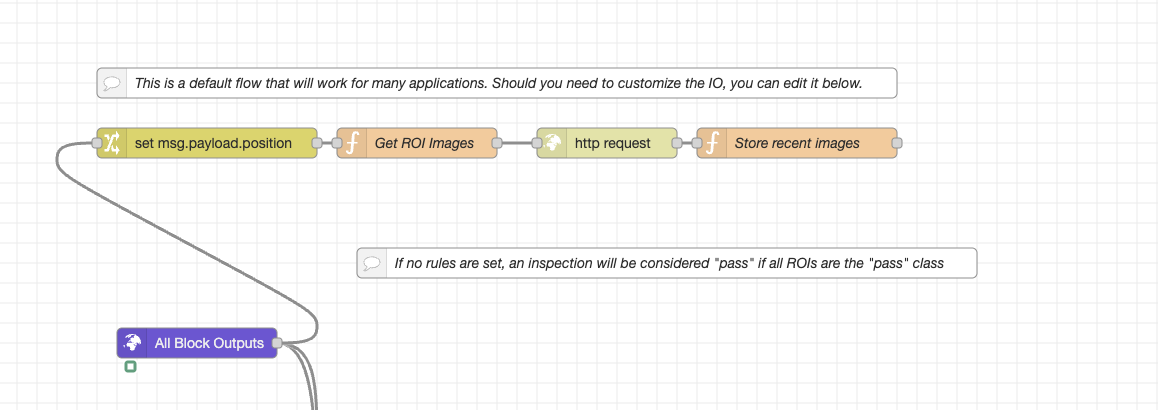Select the 'Get ROI Images' node label
Image resolution: width=1158 pixels, height=410 pixels.
[424, 143]
